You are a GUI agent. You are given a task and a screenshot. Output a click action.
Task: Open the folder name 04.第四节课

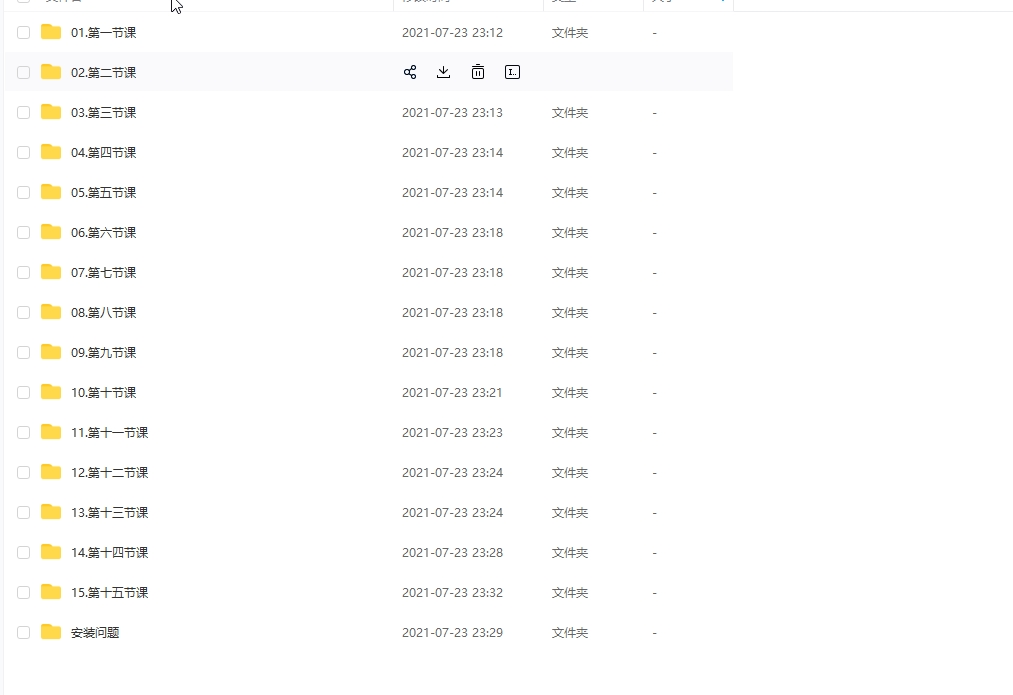pos(103,153)
